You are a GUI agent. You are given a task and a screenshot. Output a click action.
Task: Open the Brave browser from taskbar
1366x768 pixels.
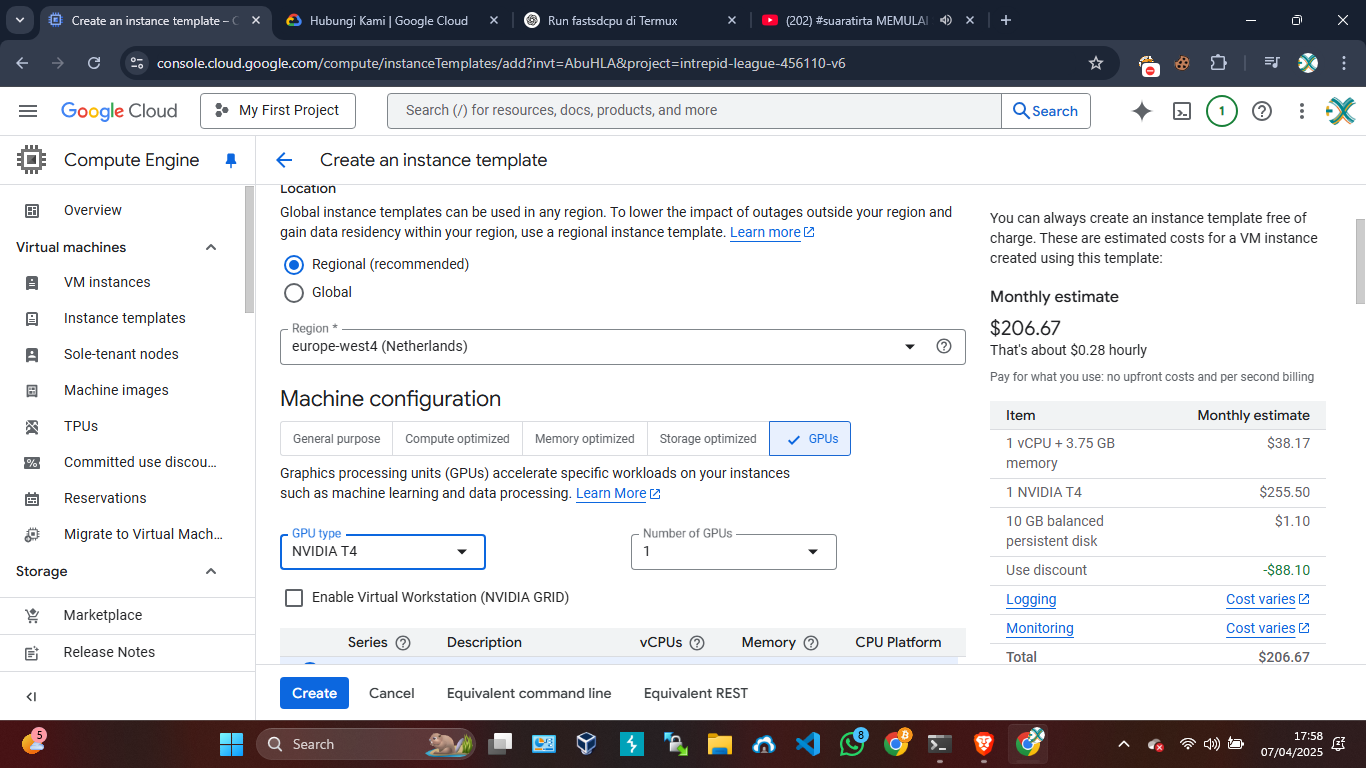(985, 744)
